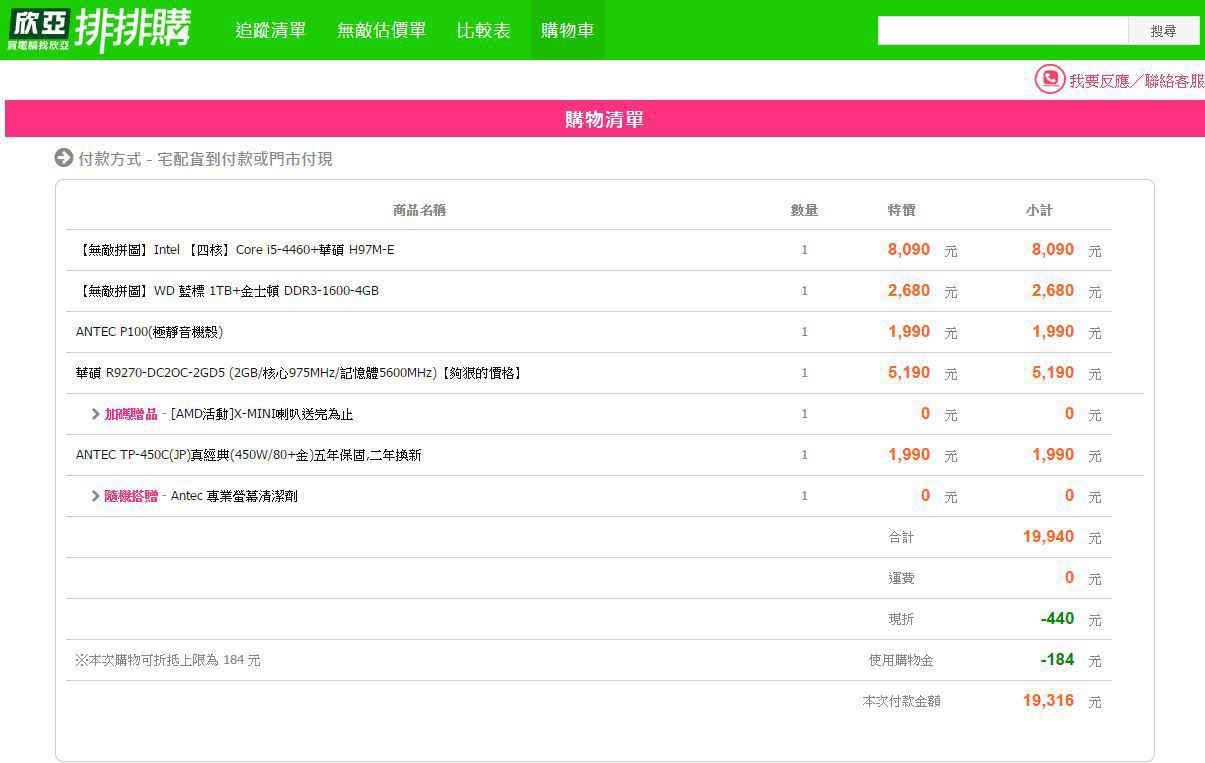The width and height of the screenshot is (1205, 763).
Task: Click the 小計 column header
Action: [x=1039, y=210]
